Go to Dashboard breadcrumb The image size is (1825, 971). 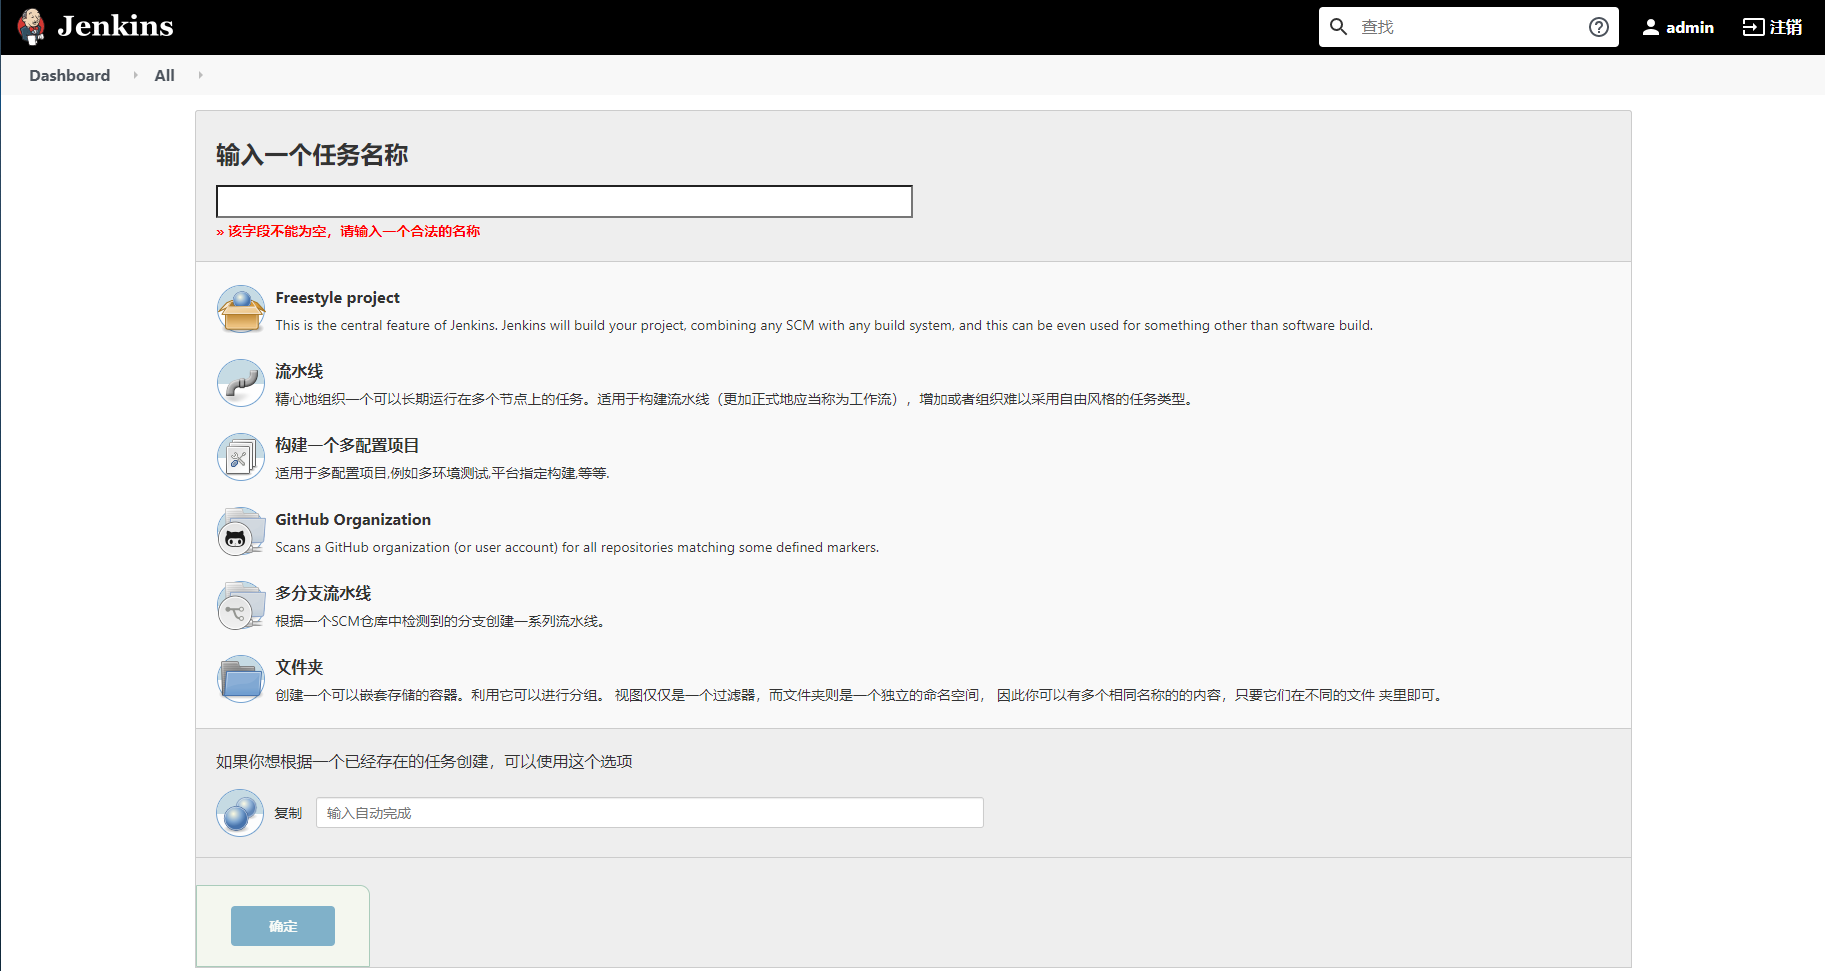pos(70,75)
